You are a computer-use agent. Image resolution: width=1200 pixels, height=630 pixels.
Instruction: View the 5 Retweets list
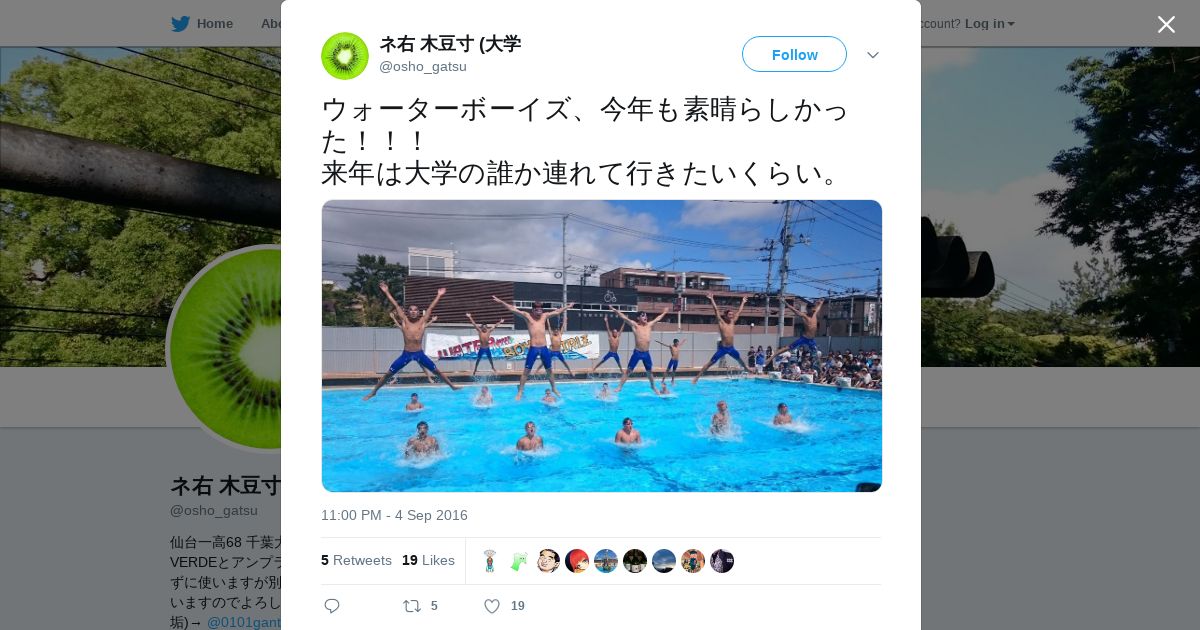pos(356,560)
